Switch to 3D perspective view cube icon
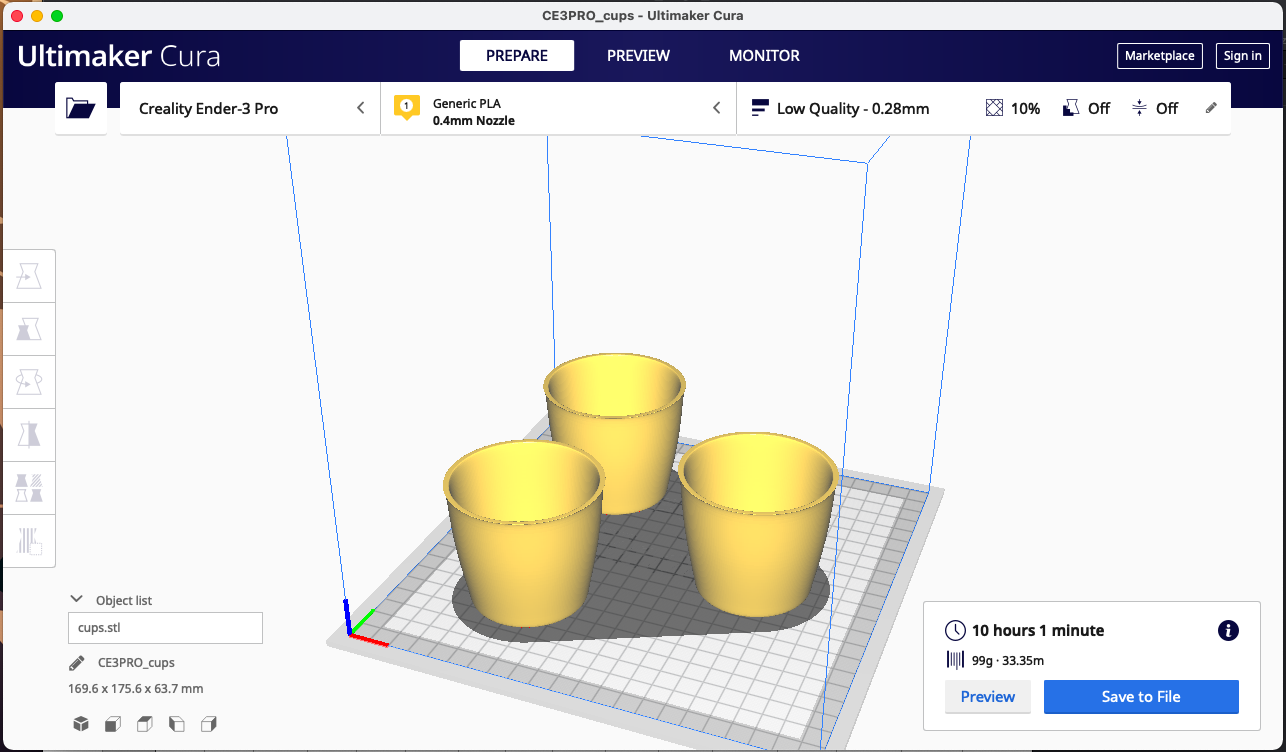This screenshot has width=1286, height=752. coord(81,723)
